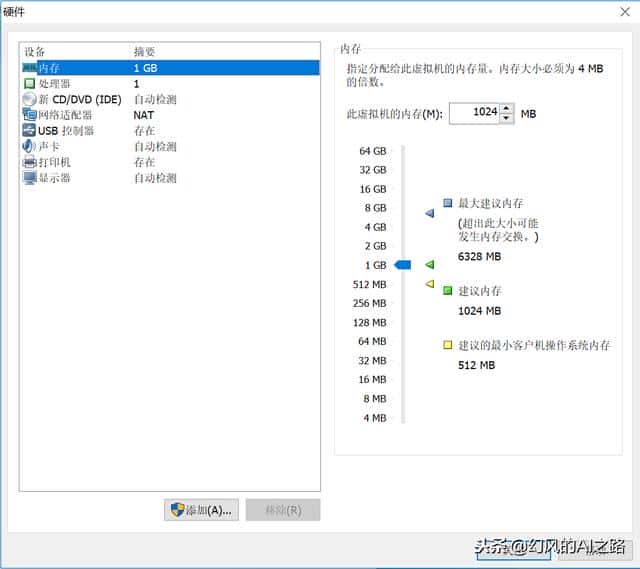Decrease memory with the spinner down arrow

(506, 118)
